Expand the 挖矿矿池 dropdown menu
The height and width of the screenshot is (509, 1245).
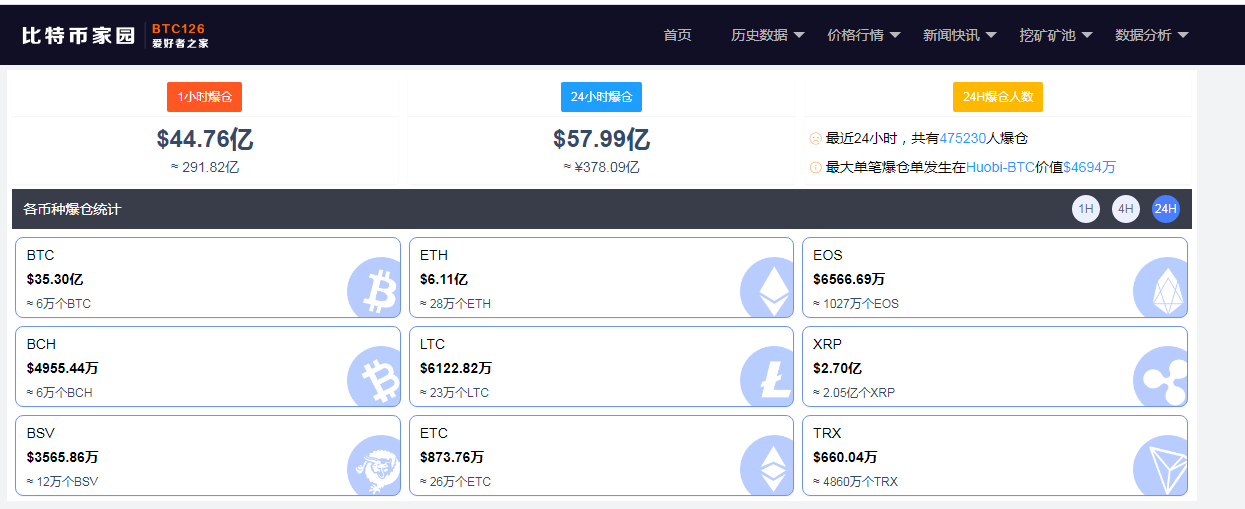[x=1055, y=35]
